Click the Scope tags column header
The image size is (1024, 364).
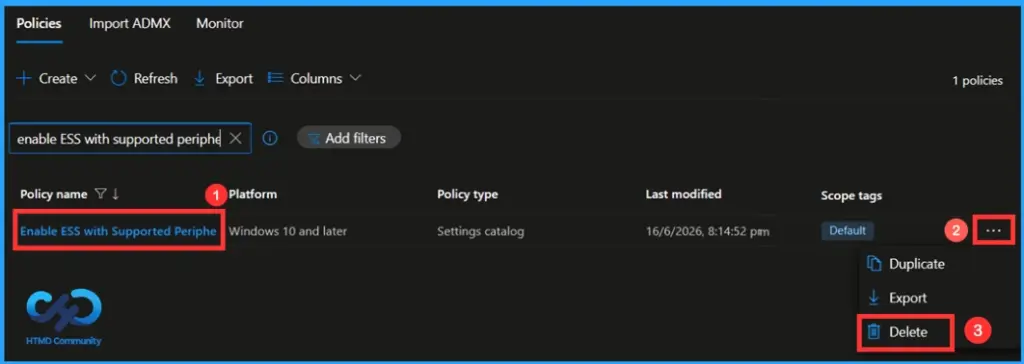[x=851, y=195]
